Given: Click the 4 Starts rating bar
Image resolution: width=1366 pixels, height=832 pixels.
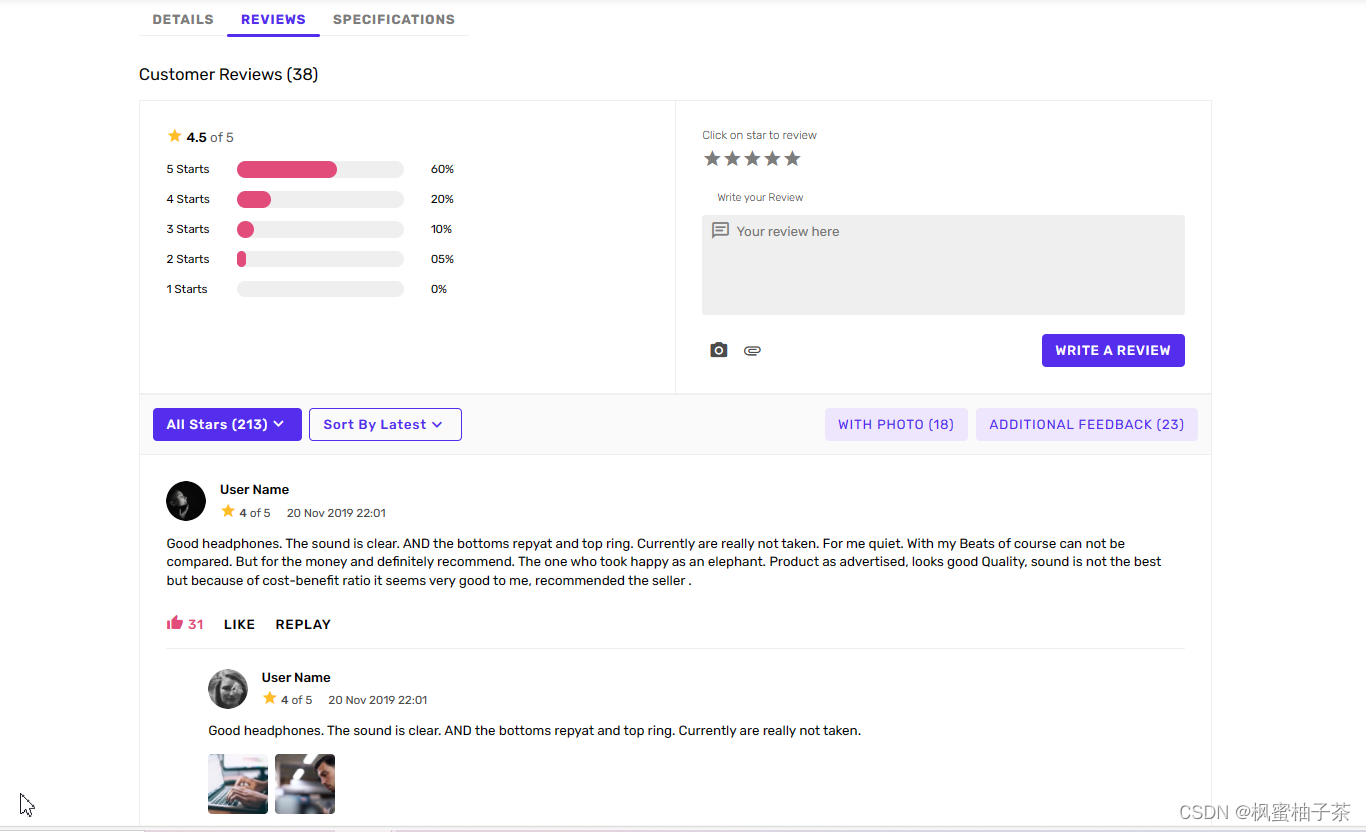Looking at the screenshot, I should (320, 199).
